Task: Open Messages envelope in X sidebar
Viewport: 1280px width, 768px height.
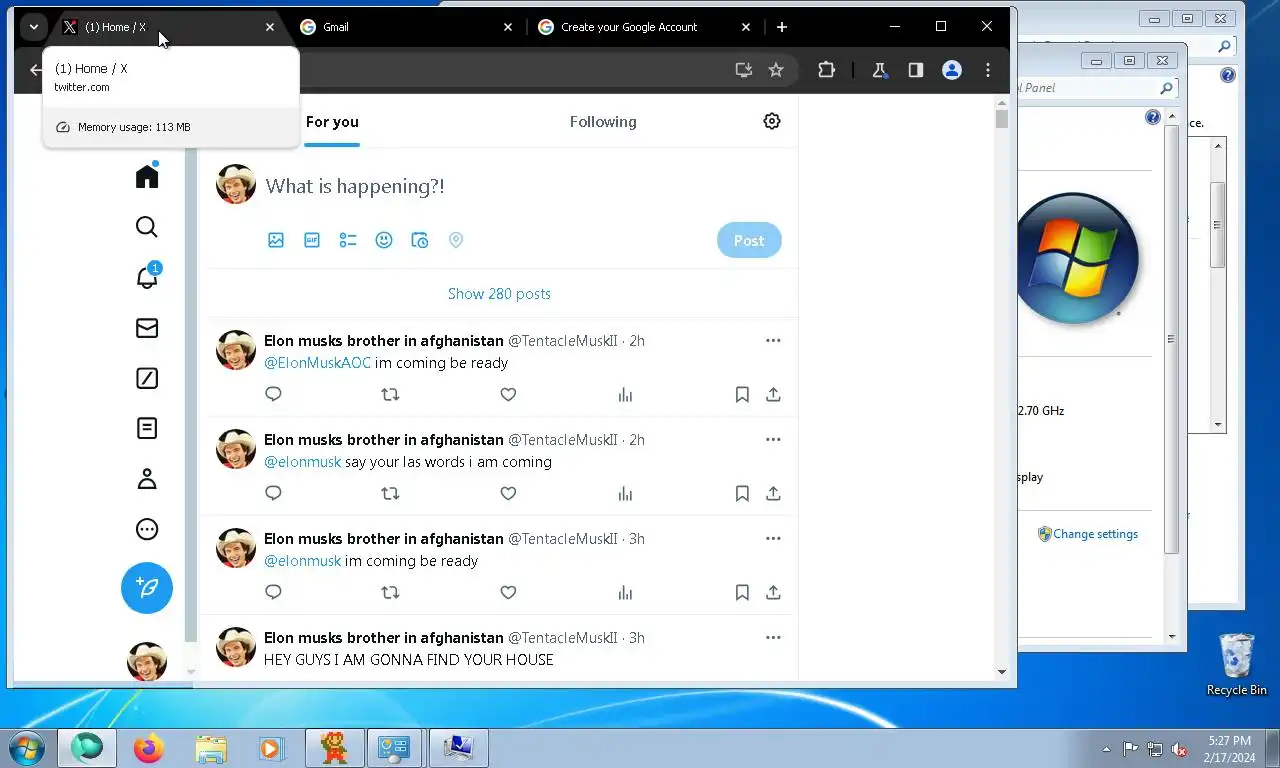Action: 147,328
